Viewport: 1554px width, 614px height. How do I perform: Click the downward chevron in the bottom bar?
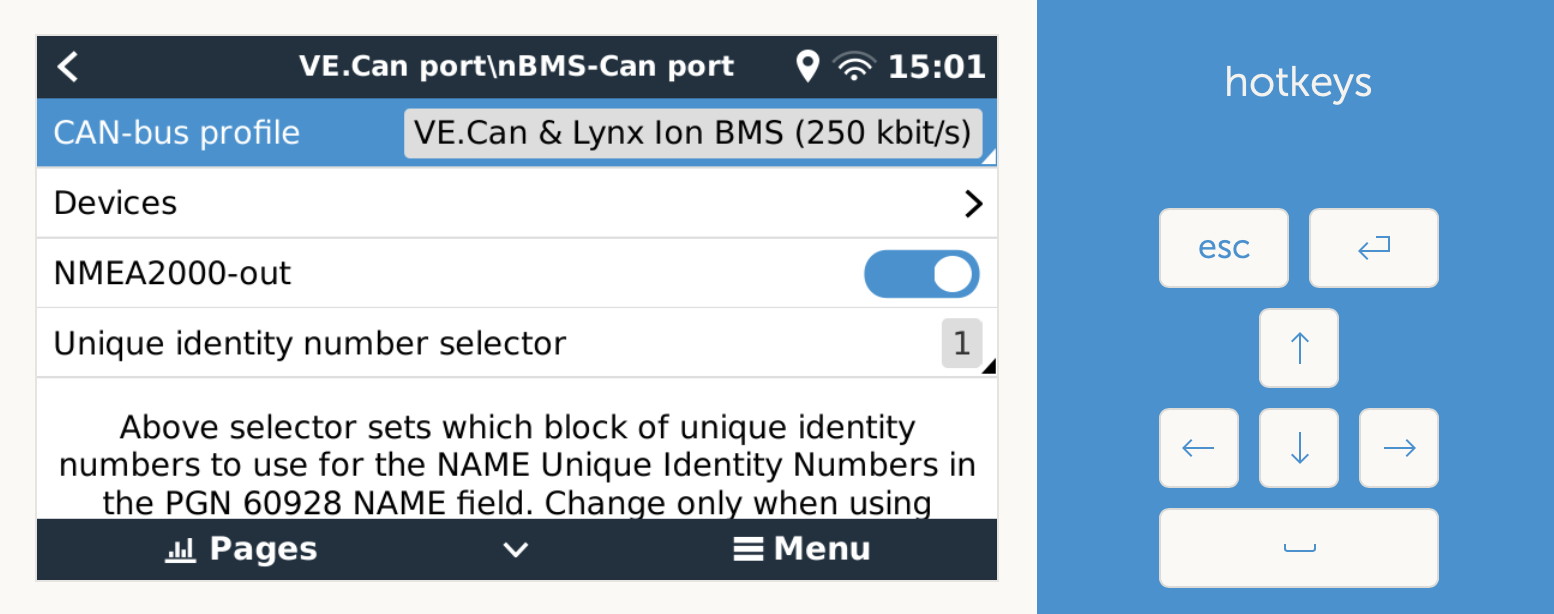click(515, 549)
